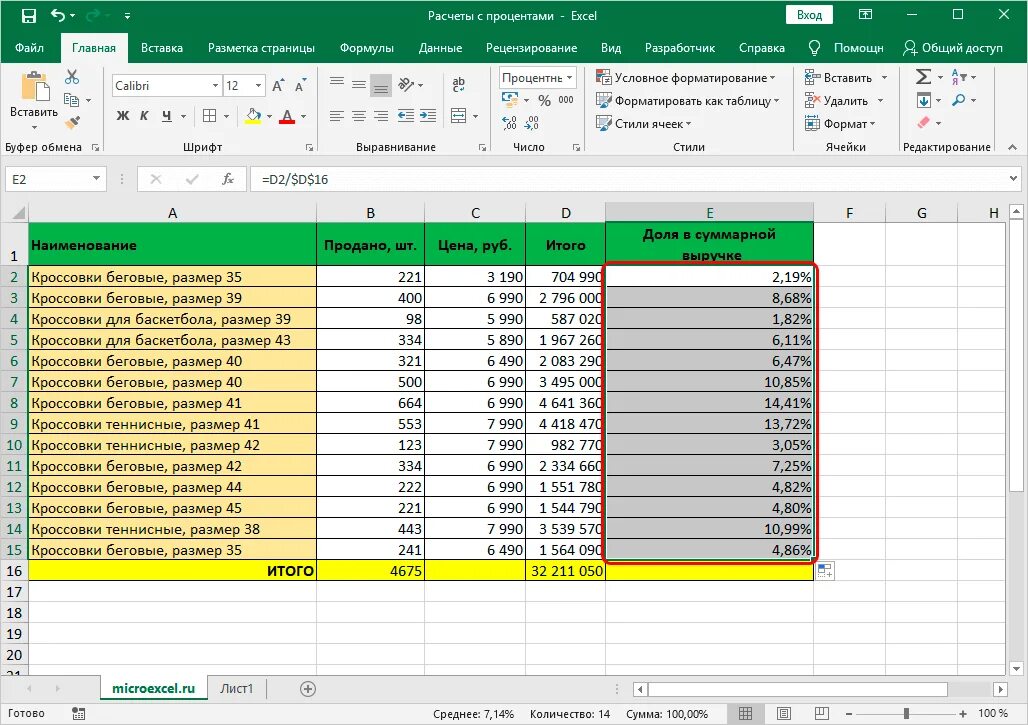Toggle underline Ч formatting

[x=167, y=116]
